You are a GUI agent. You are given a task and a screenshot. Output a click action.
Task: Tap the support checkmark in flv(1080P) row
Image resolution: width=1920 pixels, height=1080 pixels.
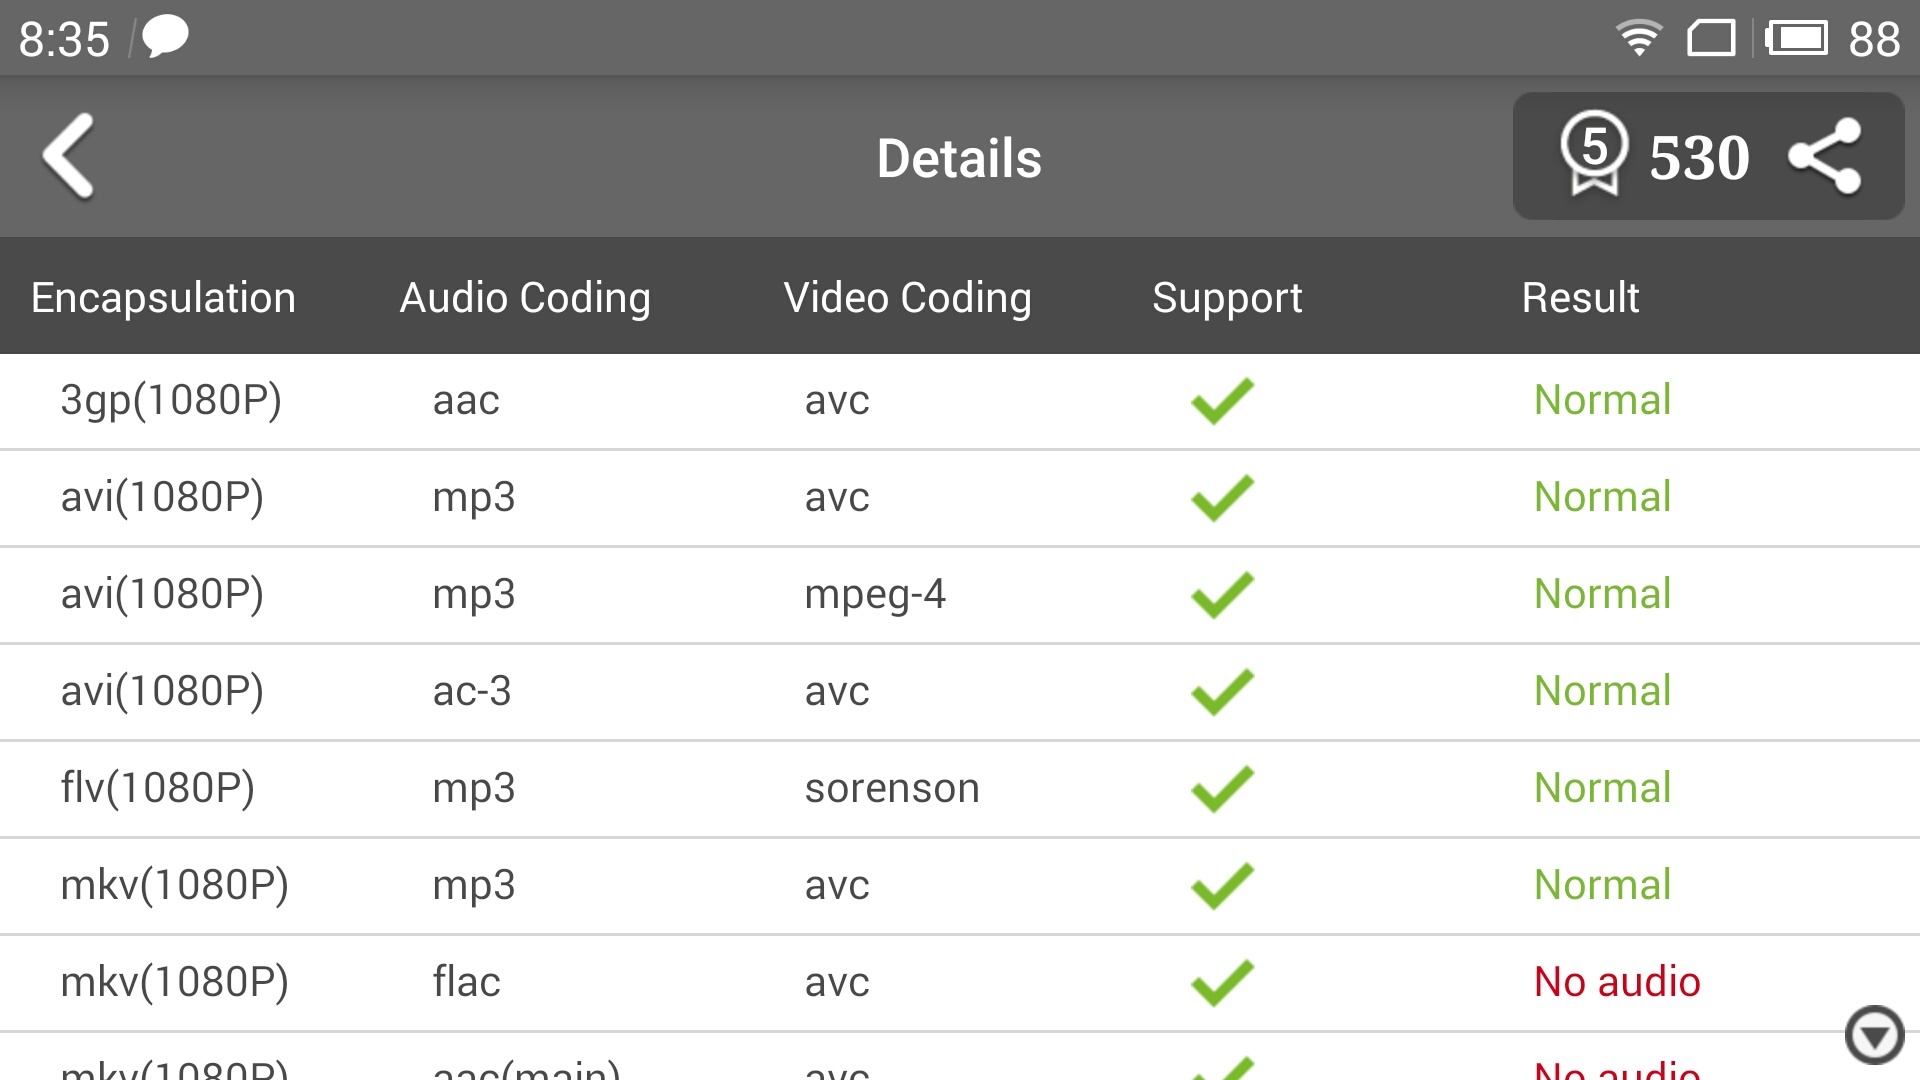[x=1222, y=789]
